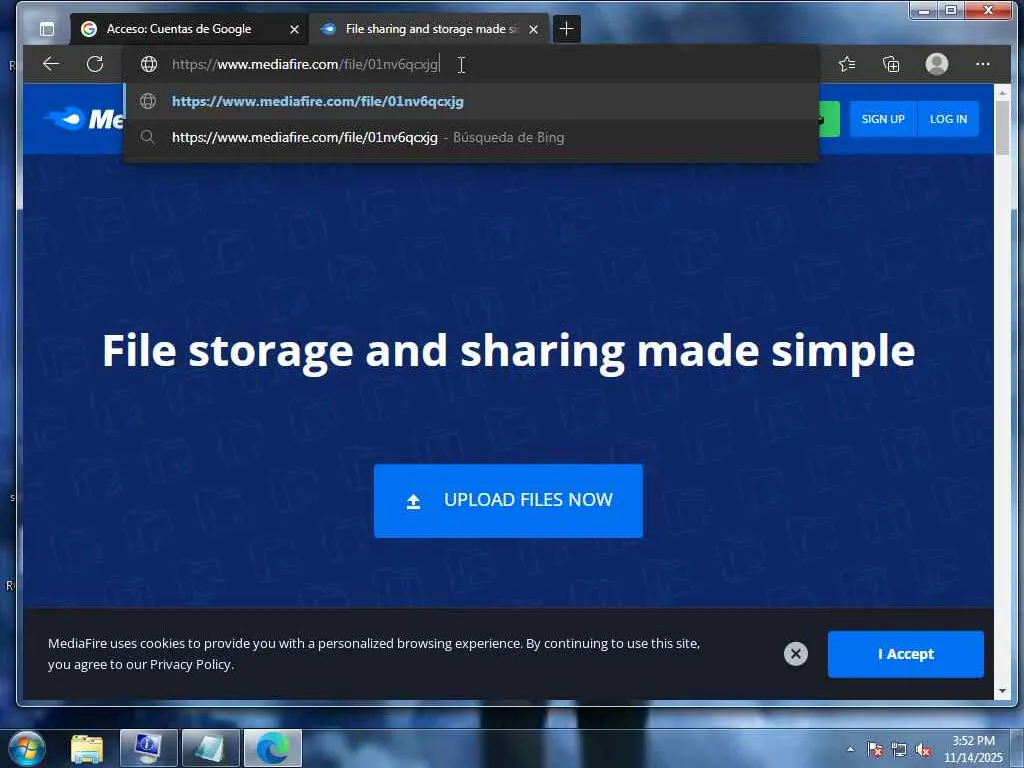Go back using the browser back arrow

(x=51, y=64)
